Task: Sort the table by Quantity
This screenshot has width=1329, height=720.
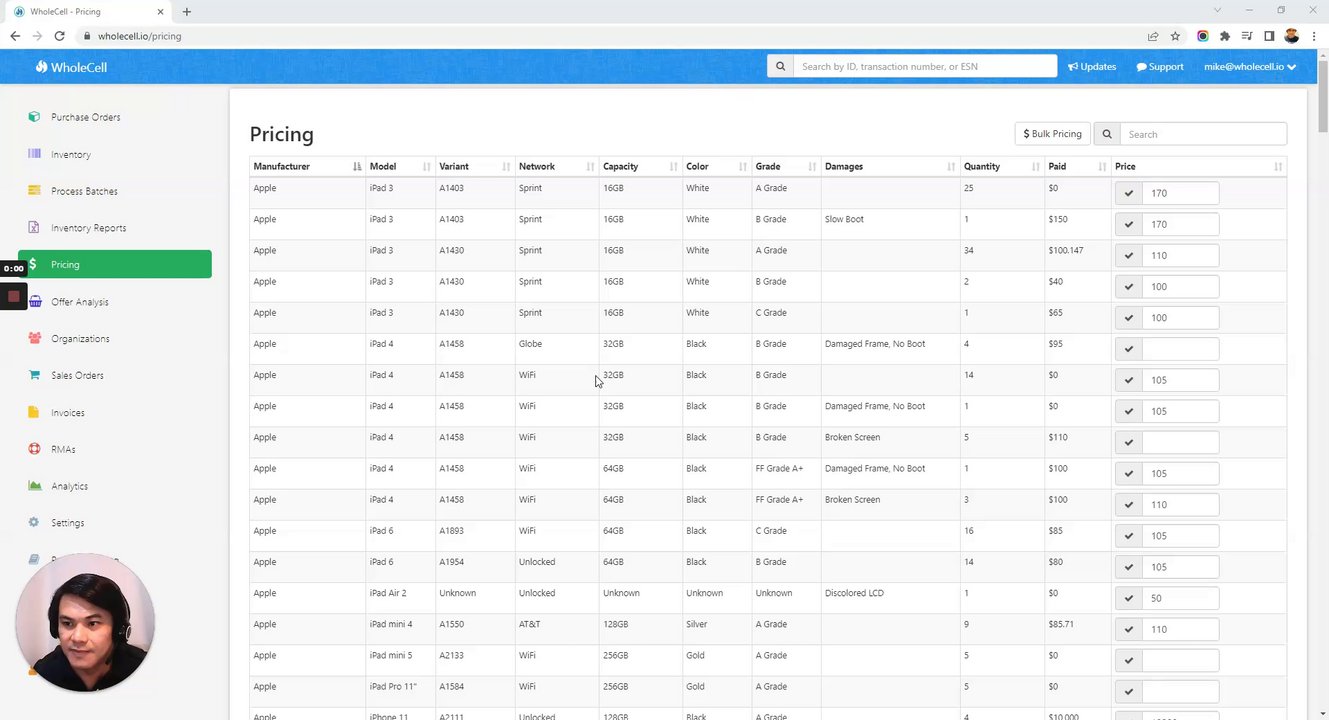Action: (1002, 166)
